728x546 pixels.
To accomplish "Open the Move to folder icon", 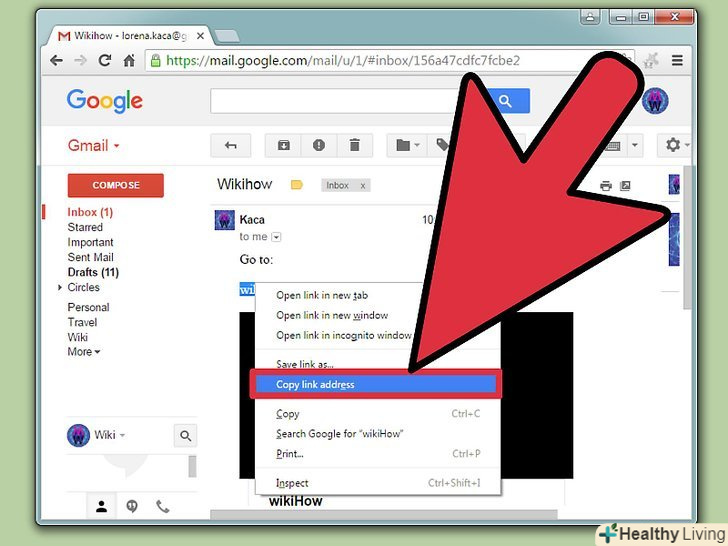I will coord(407,146).
